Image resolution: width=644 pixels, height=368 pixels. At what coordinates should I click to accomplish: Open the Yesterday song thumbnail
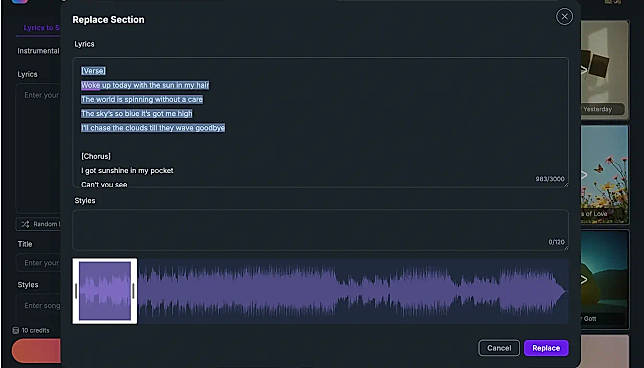(x=605, y=70)
